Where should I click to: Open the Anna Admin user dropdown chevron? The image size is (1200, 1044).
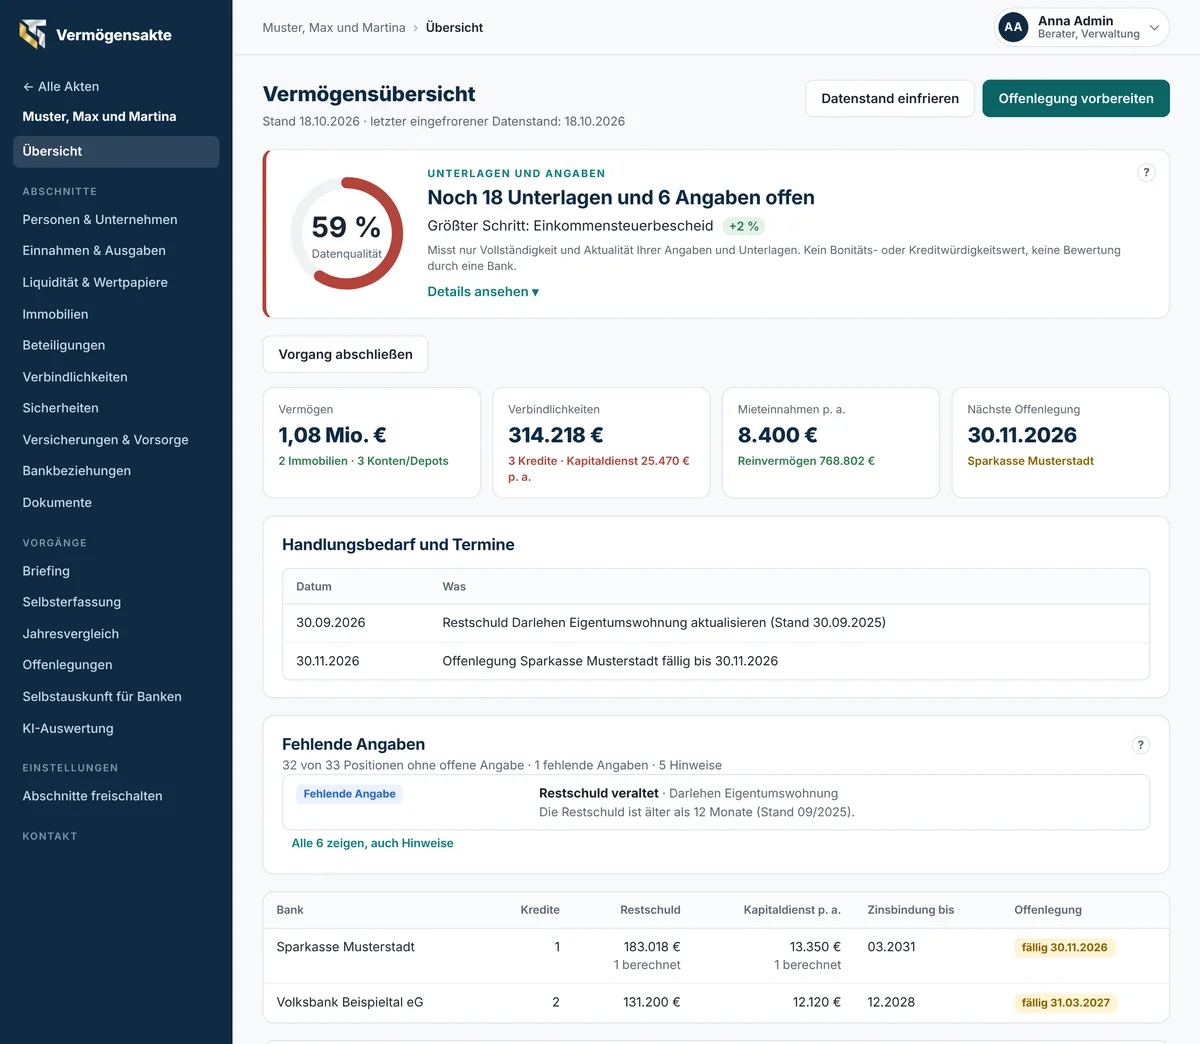(1154, 28)
